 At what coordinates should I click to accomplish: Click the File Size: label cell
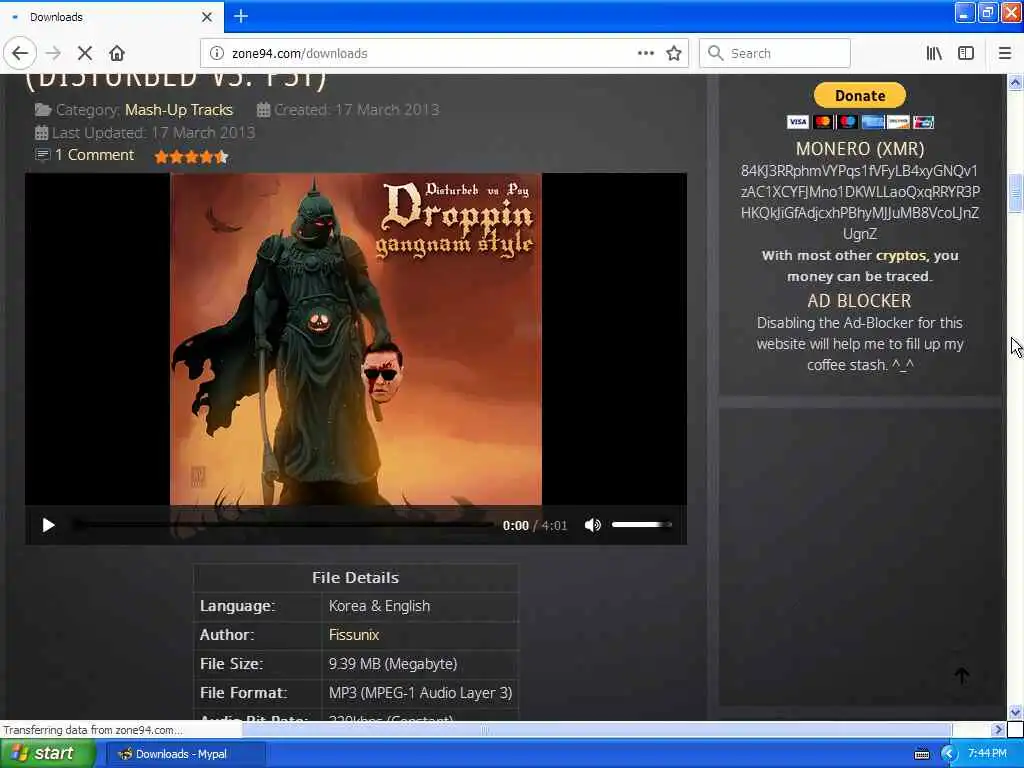tap(258, 664)
